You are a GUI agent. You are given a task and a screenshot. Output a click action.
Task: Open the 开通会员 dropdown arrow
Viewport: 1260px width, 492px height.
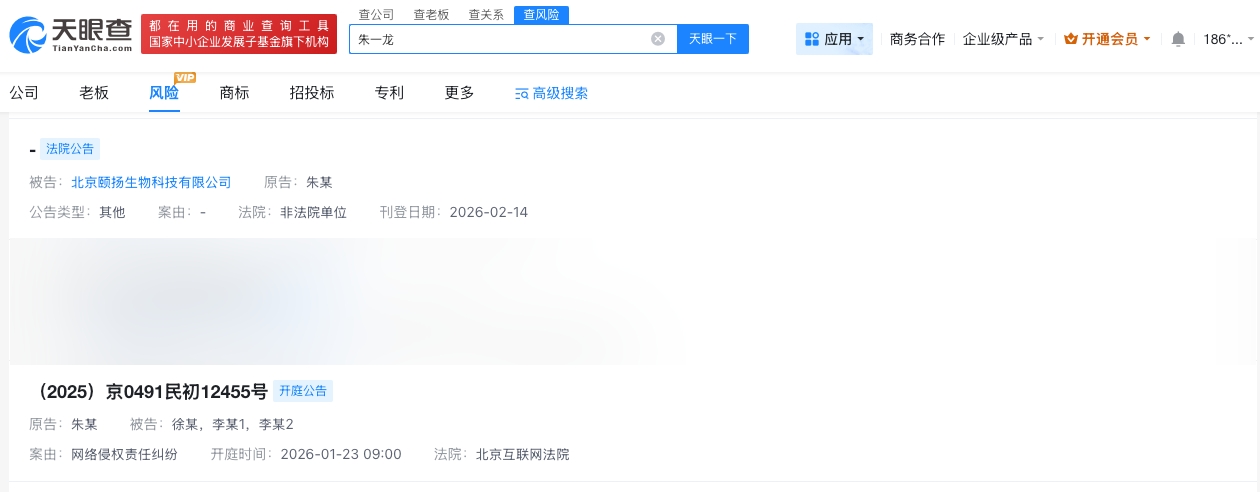(1147, 39)
